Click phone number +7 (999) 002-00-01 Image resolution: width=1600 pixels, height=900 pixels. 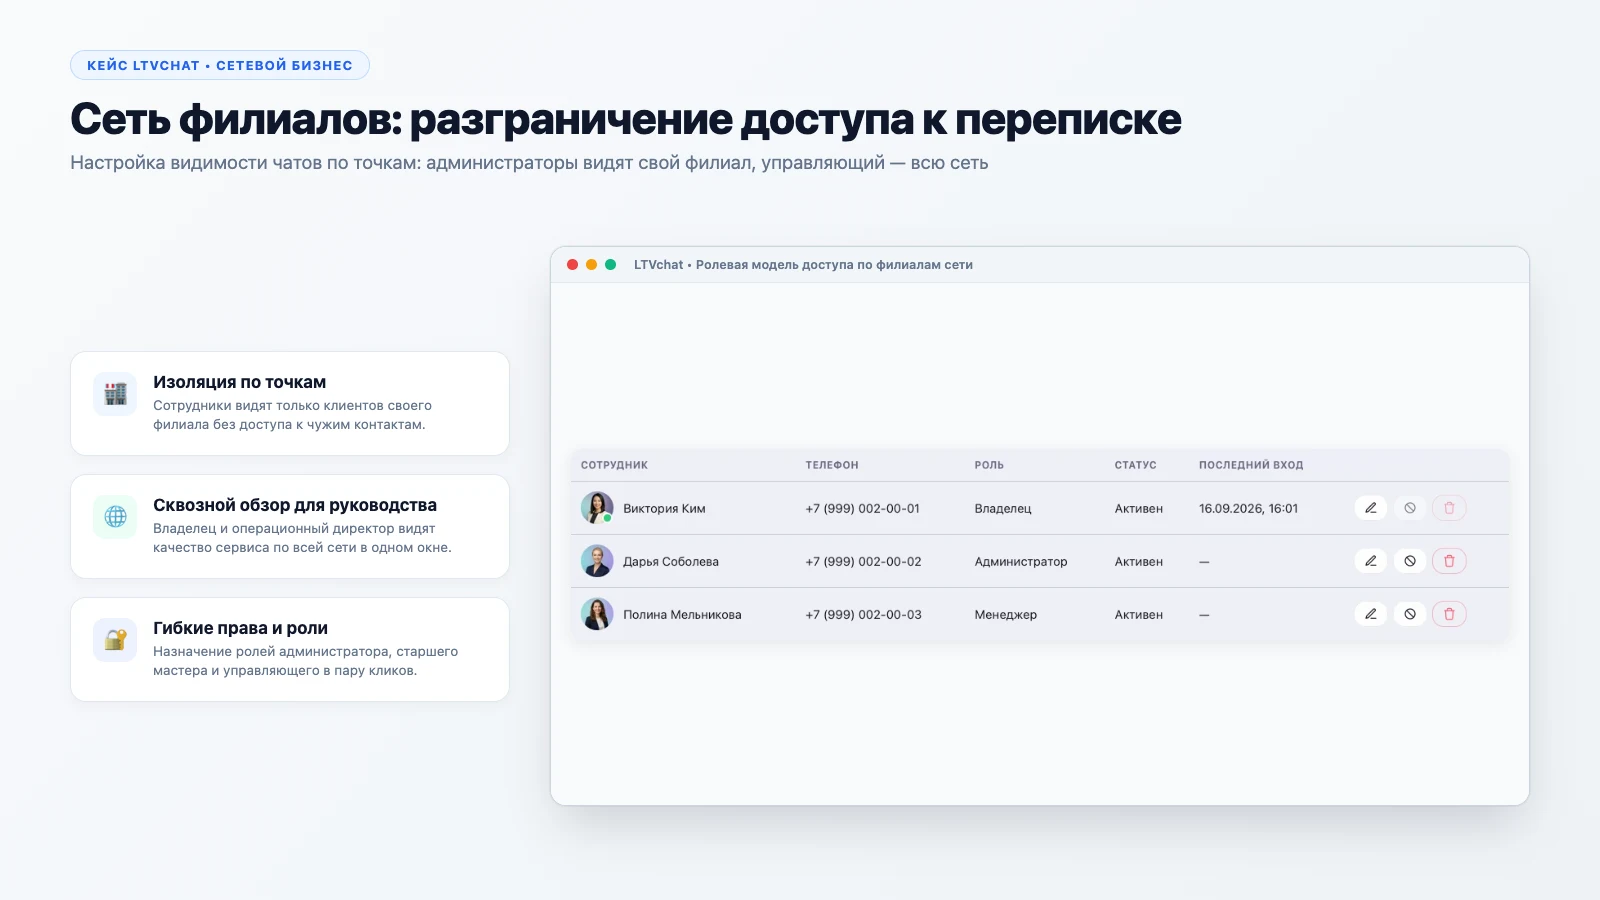862,509
